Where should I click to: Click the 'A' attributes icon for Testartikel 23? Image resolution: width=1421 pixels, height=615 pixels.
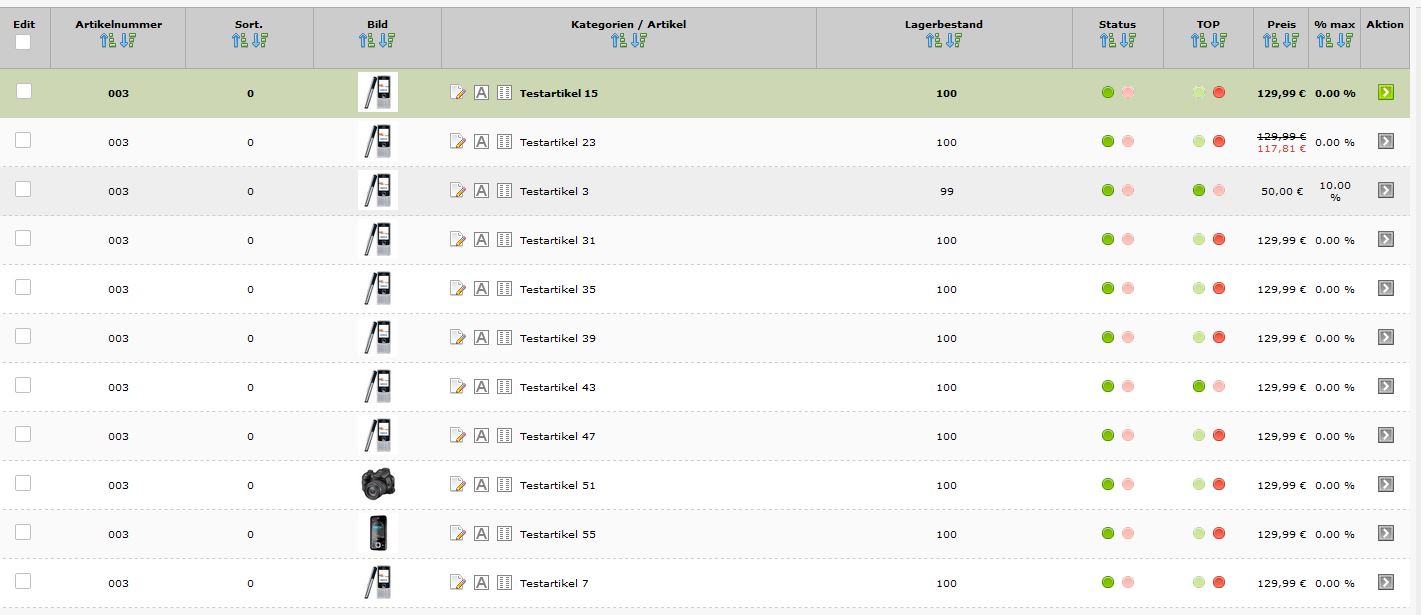tap(481, 142)
